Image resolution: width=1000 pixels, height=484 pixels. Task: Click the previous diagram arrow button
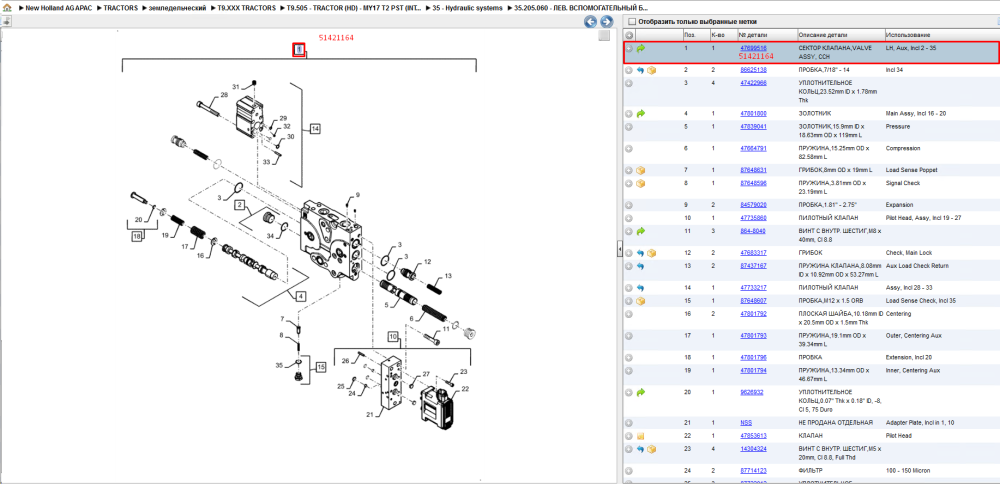(x=591, y=22)
